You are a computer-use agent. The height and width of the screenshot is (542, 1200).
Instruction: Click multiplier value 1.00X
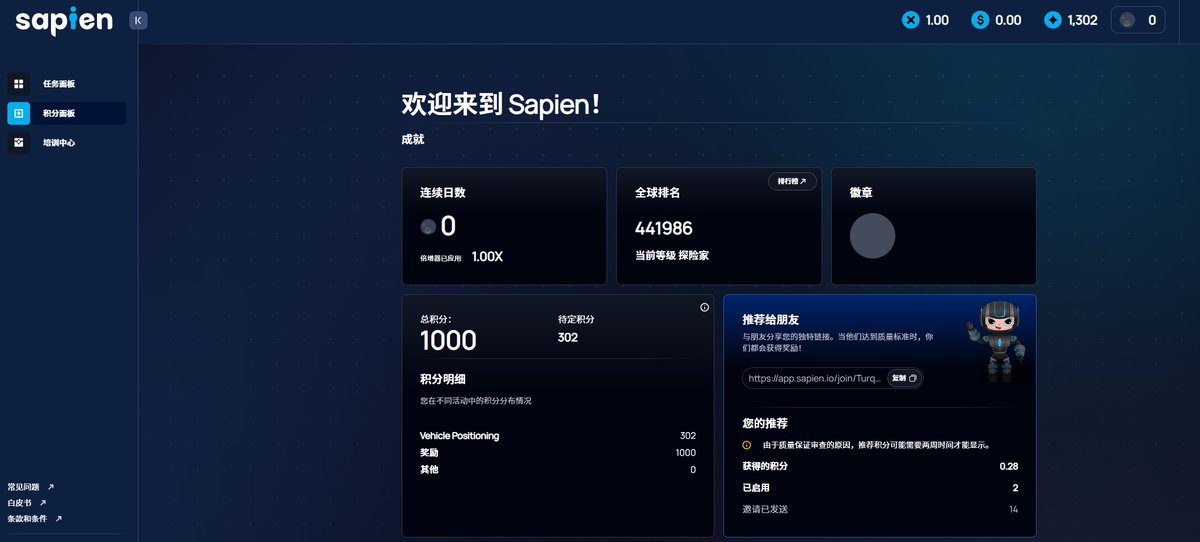(487, 256)
